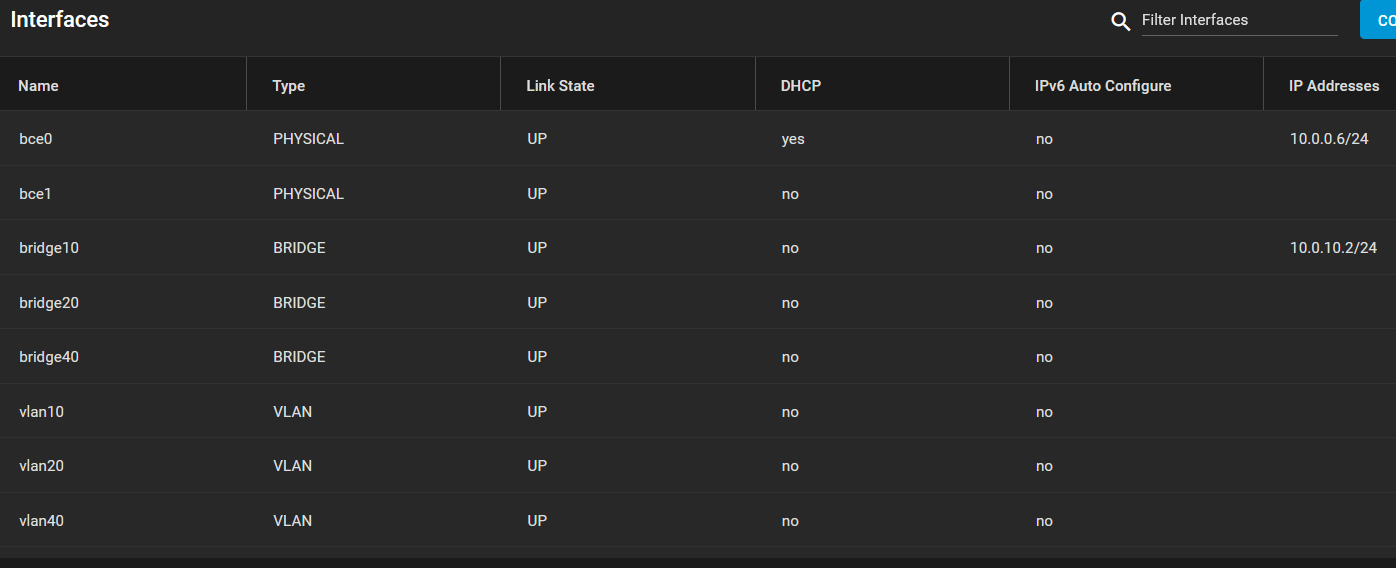Open the vlan20 interface row

pos(698,466)
